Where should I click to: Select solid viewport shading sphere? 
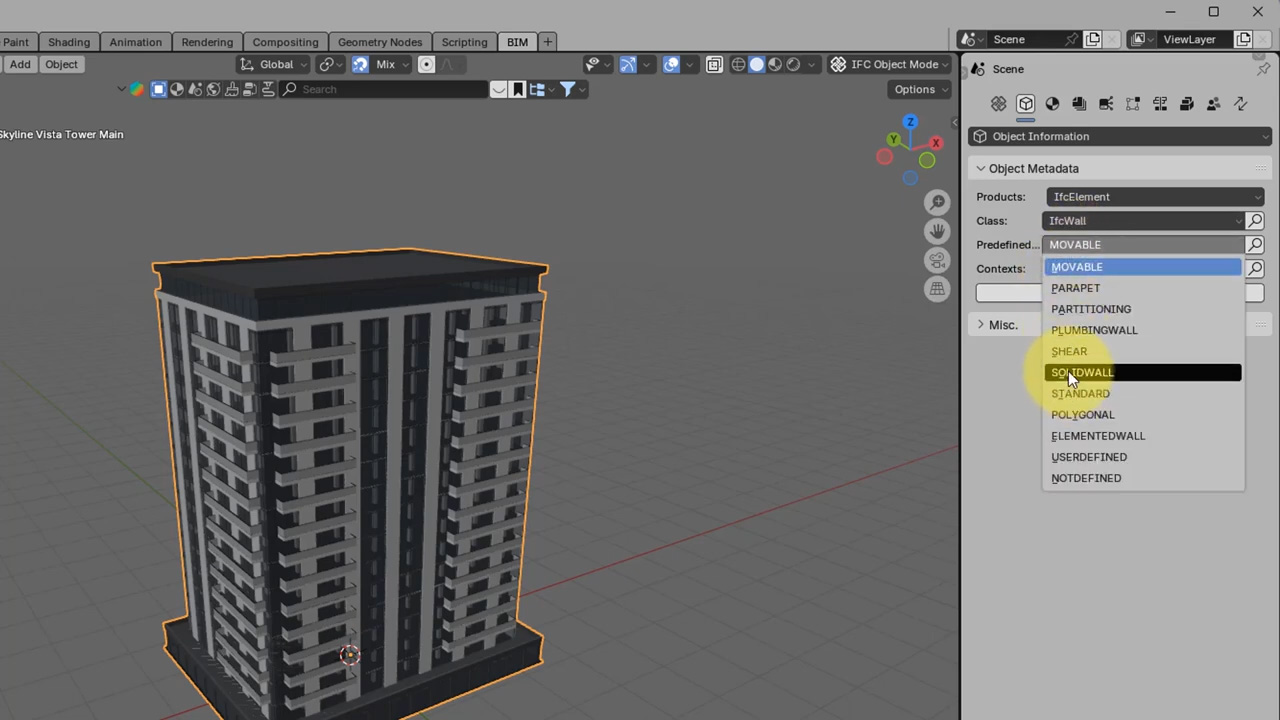point(757,65)
